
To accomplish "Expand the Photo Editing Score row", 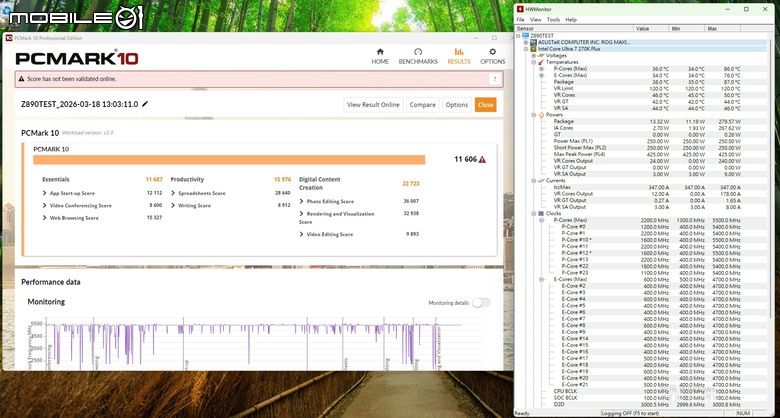I will tap(301, 202).
